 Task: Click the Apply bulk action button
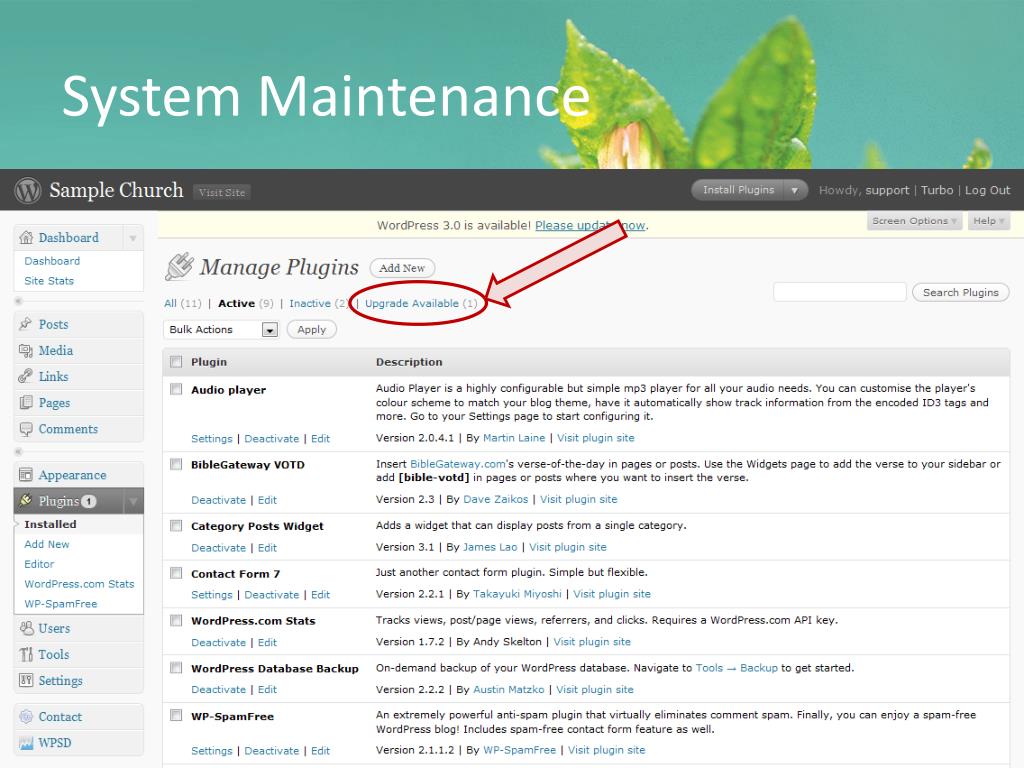click(x=312, y=330)
